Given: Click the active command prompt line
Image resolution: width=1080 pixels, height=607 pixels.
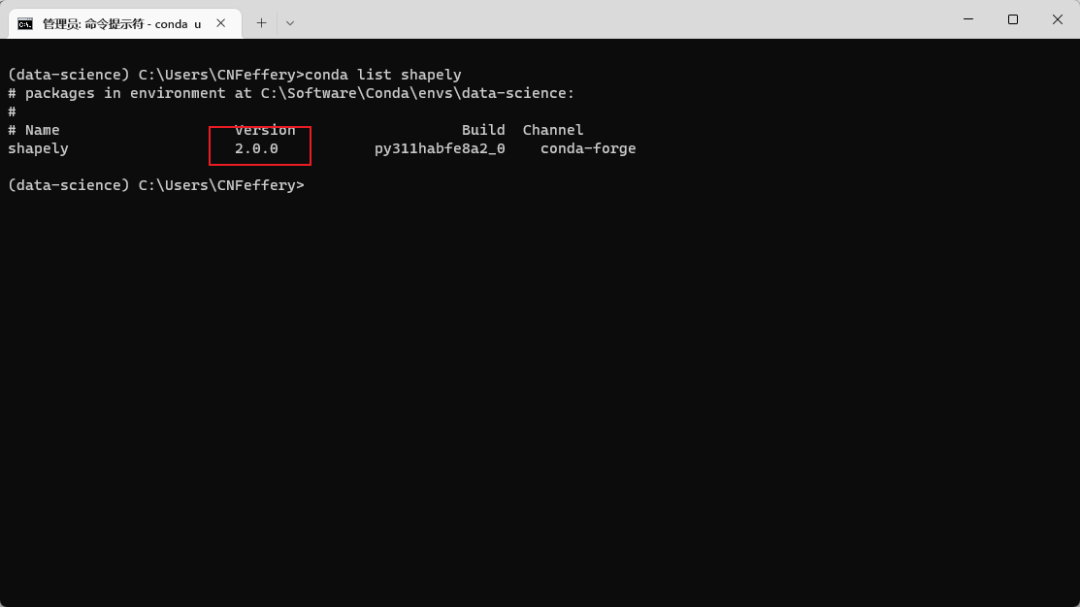Looking at the screenshot, I should point(156,184).
